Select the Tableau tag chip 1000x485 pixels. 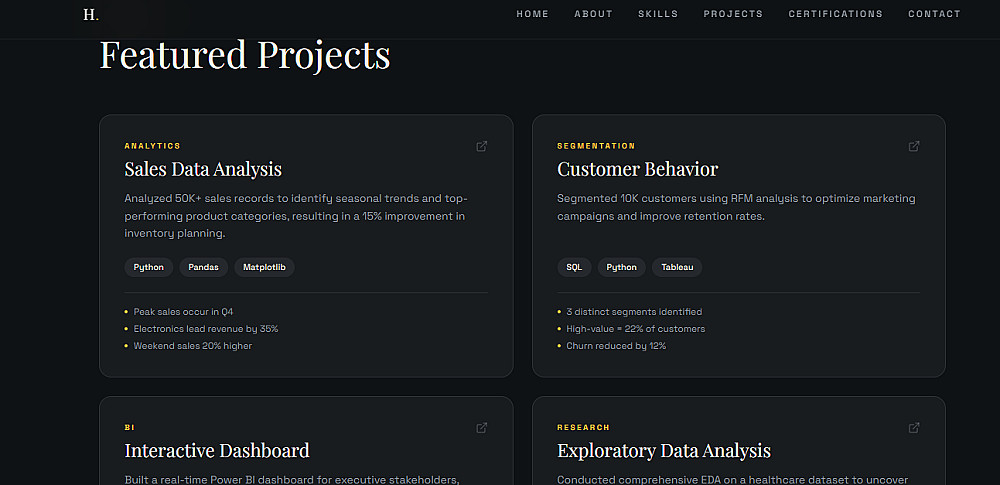click(677, 267)
